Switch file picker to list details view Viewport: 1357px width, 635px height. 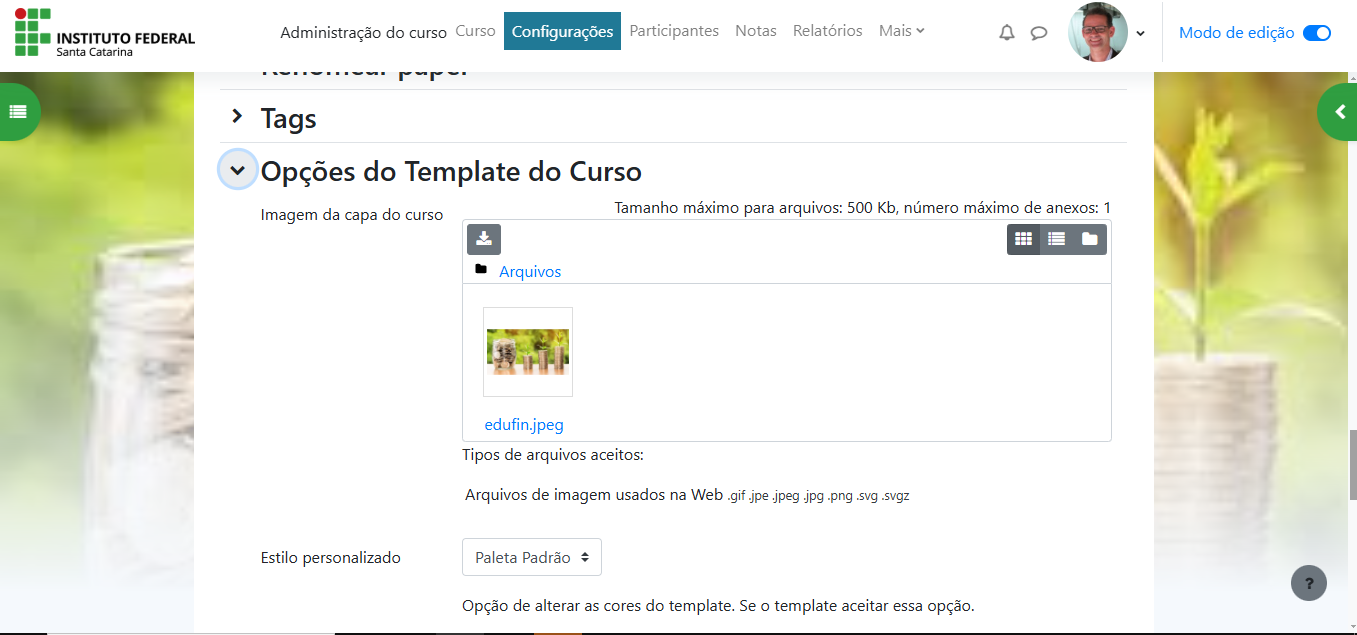(x=1056, y=239)
